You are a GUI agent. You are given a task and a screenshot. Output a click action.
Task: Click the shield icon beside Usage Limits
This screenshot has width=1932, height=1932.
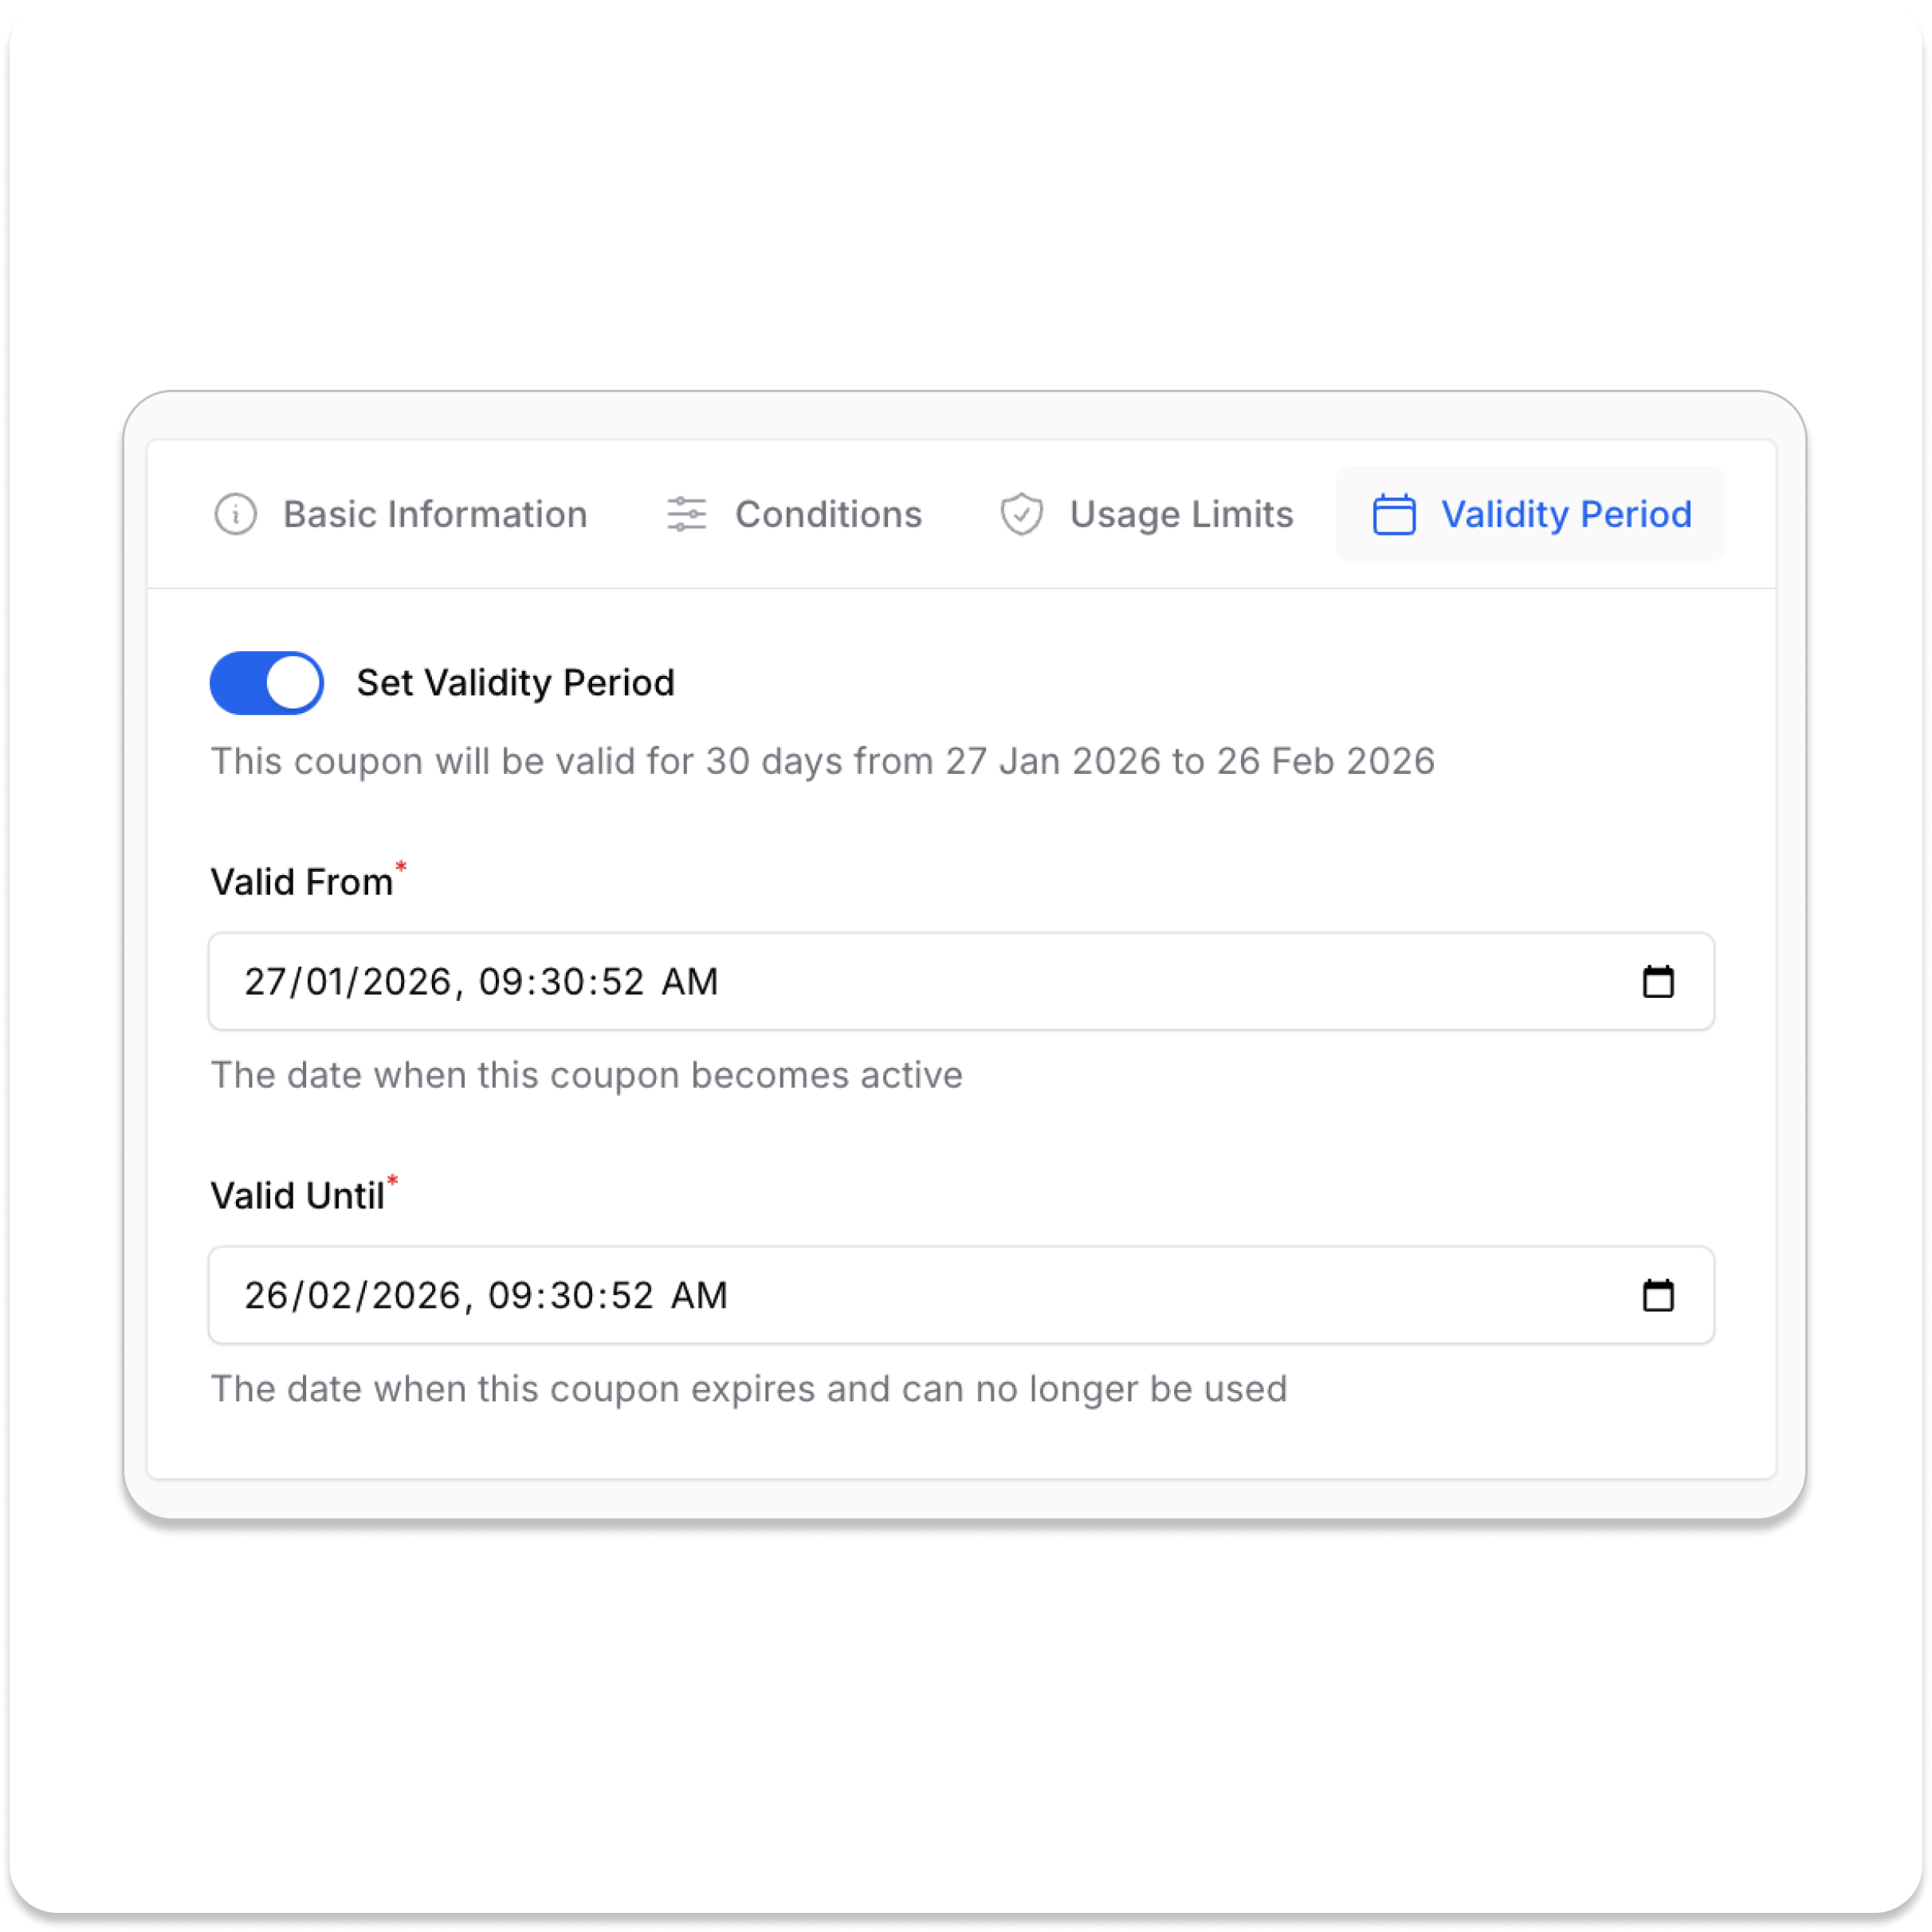click(1021, 514)
